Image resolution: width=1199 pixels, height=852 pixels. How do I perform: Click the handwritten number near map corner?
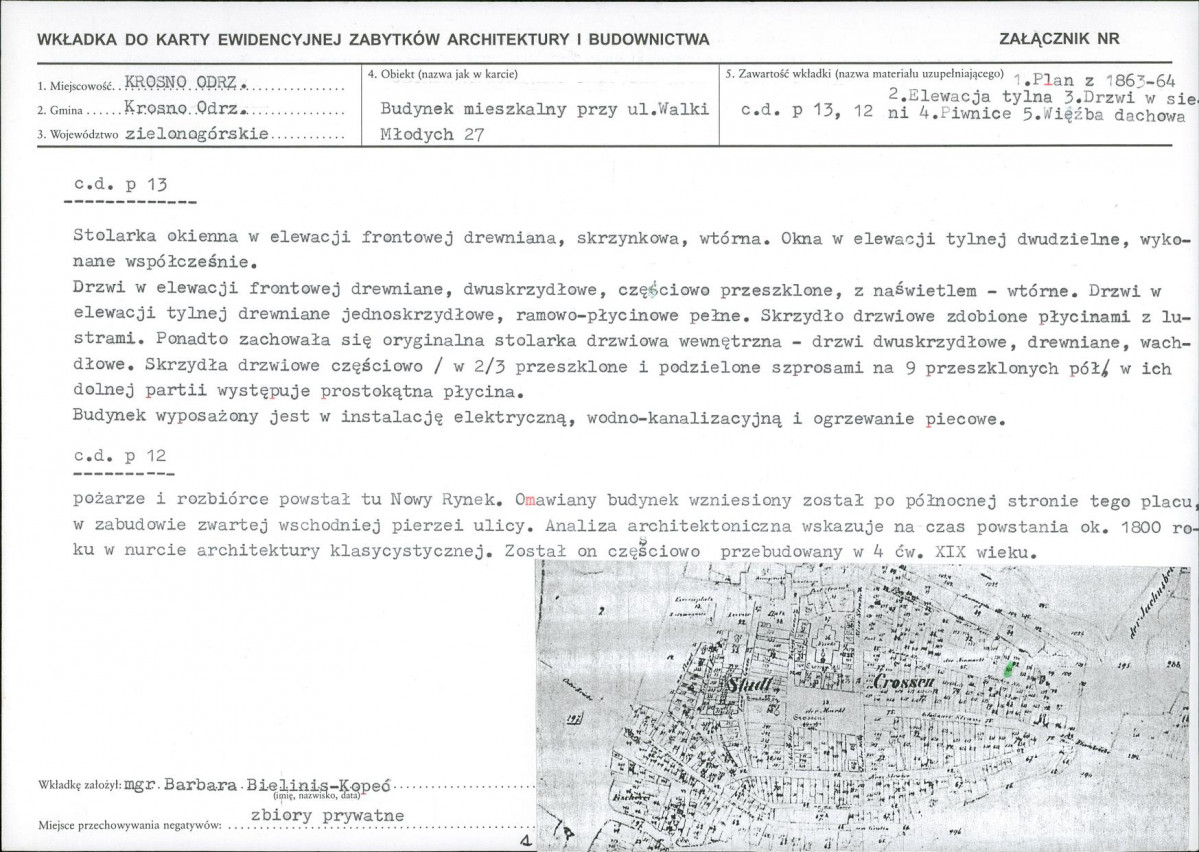pos(524,841)
